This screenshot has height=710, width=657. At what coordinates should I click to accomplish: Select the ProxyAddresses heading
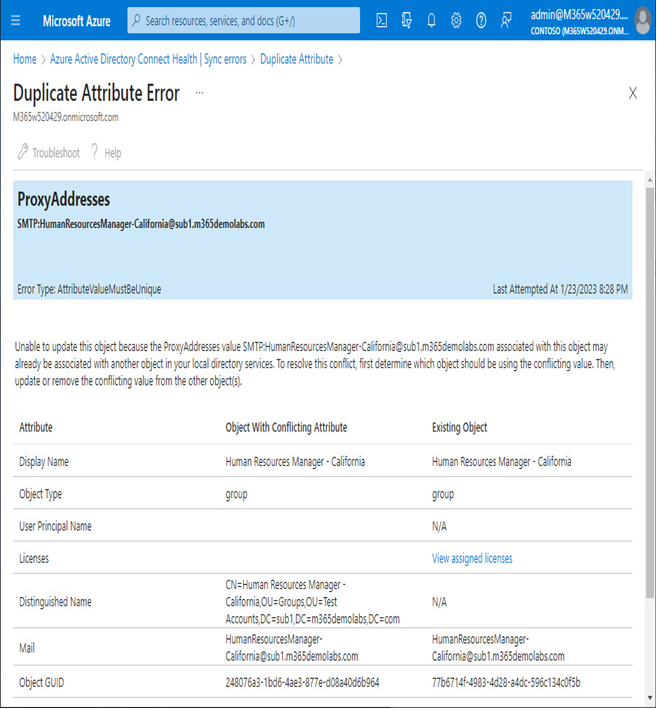(x=63, y=199)
